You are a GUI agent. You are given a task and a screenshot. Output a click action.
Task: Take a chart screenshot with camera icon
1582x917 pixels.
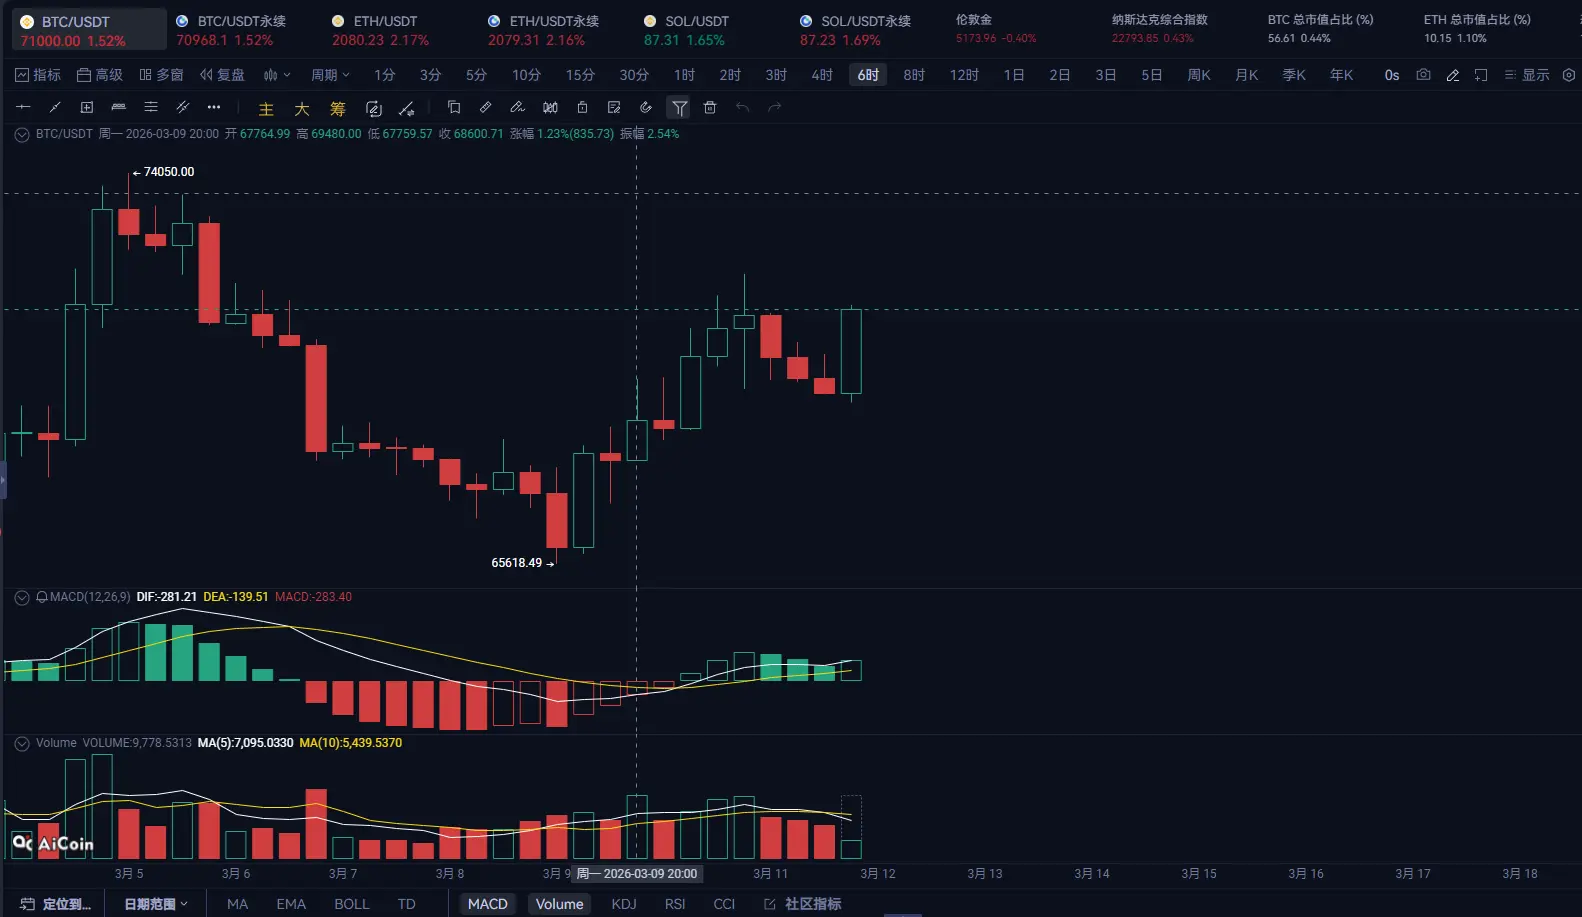(1423, 75)
